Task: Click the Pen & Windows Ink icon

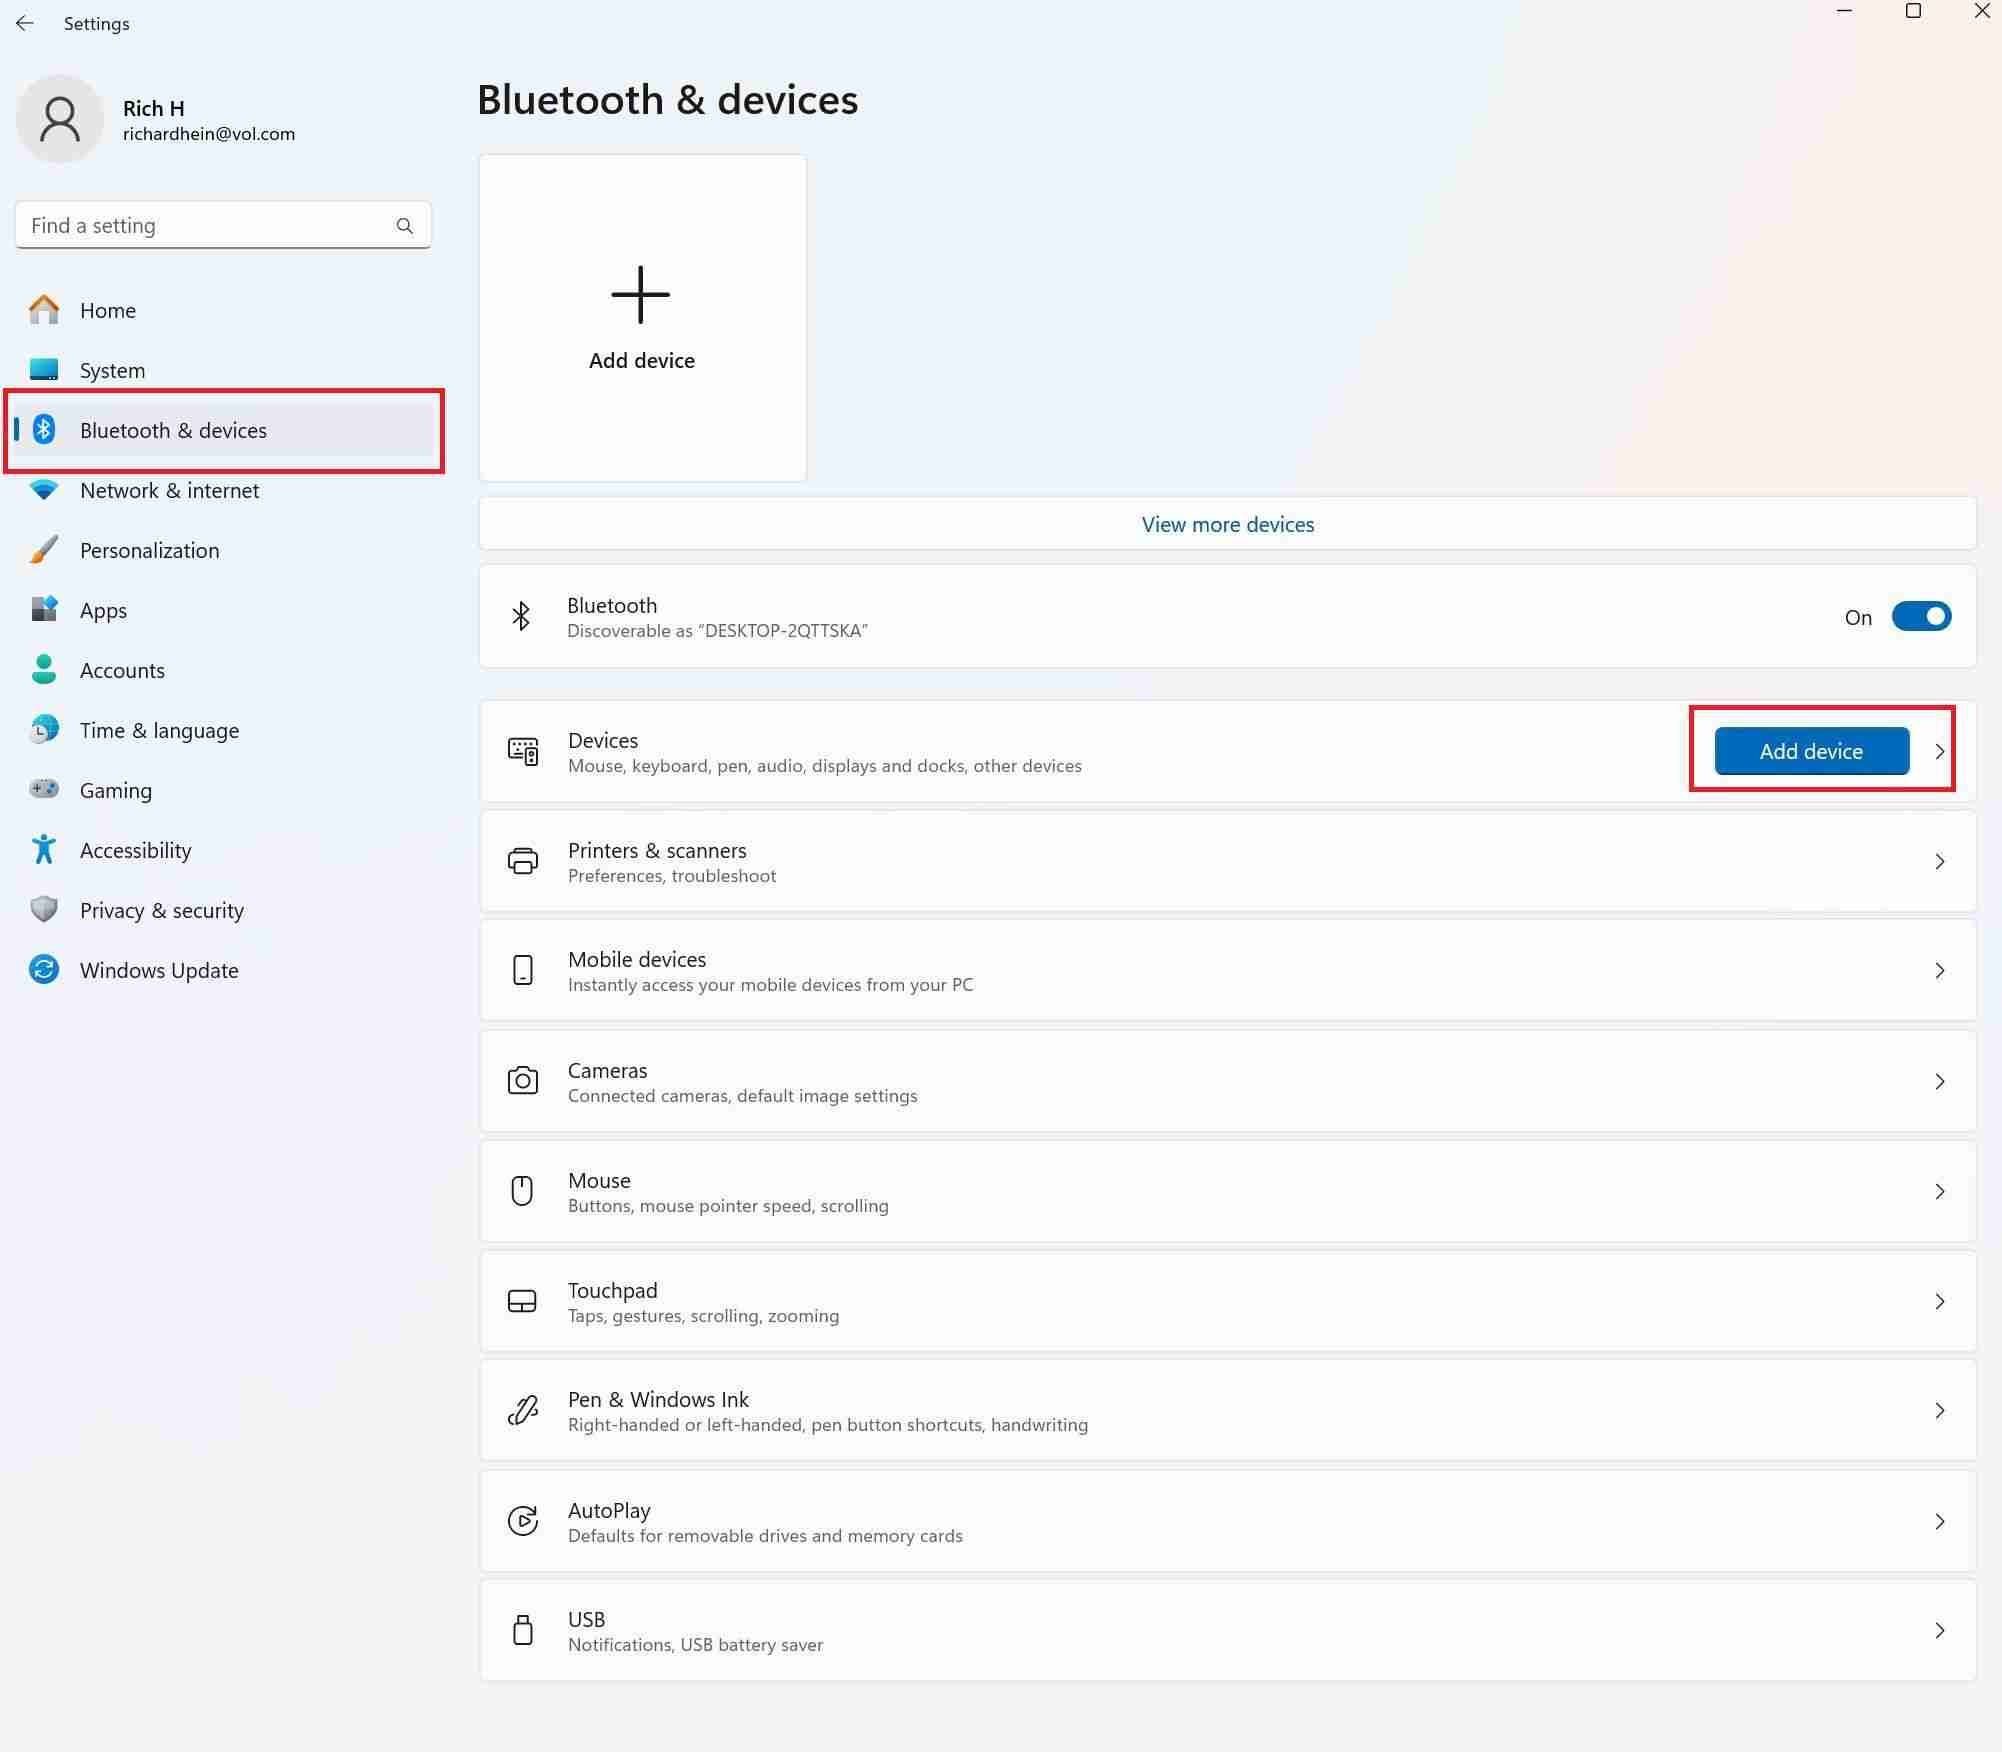Action: tap(523, 1410)
